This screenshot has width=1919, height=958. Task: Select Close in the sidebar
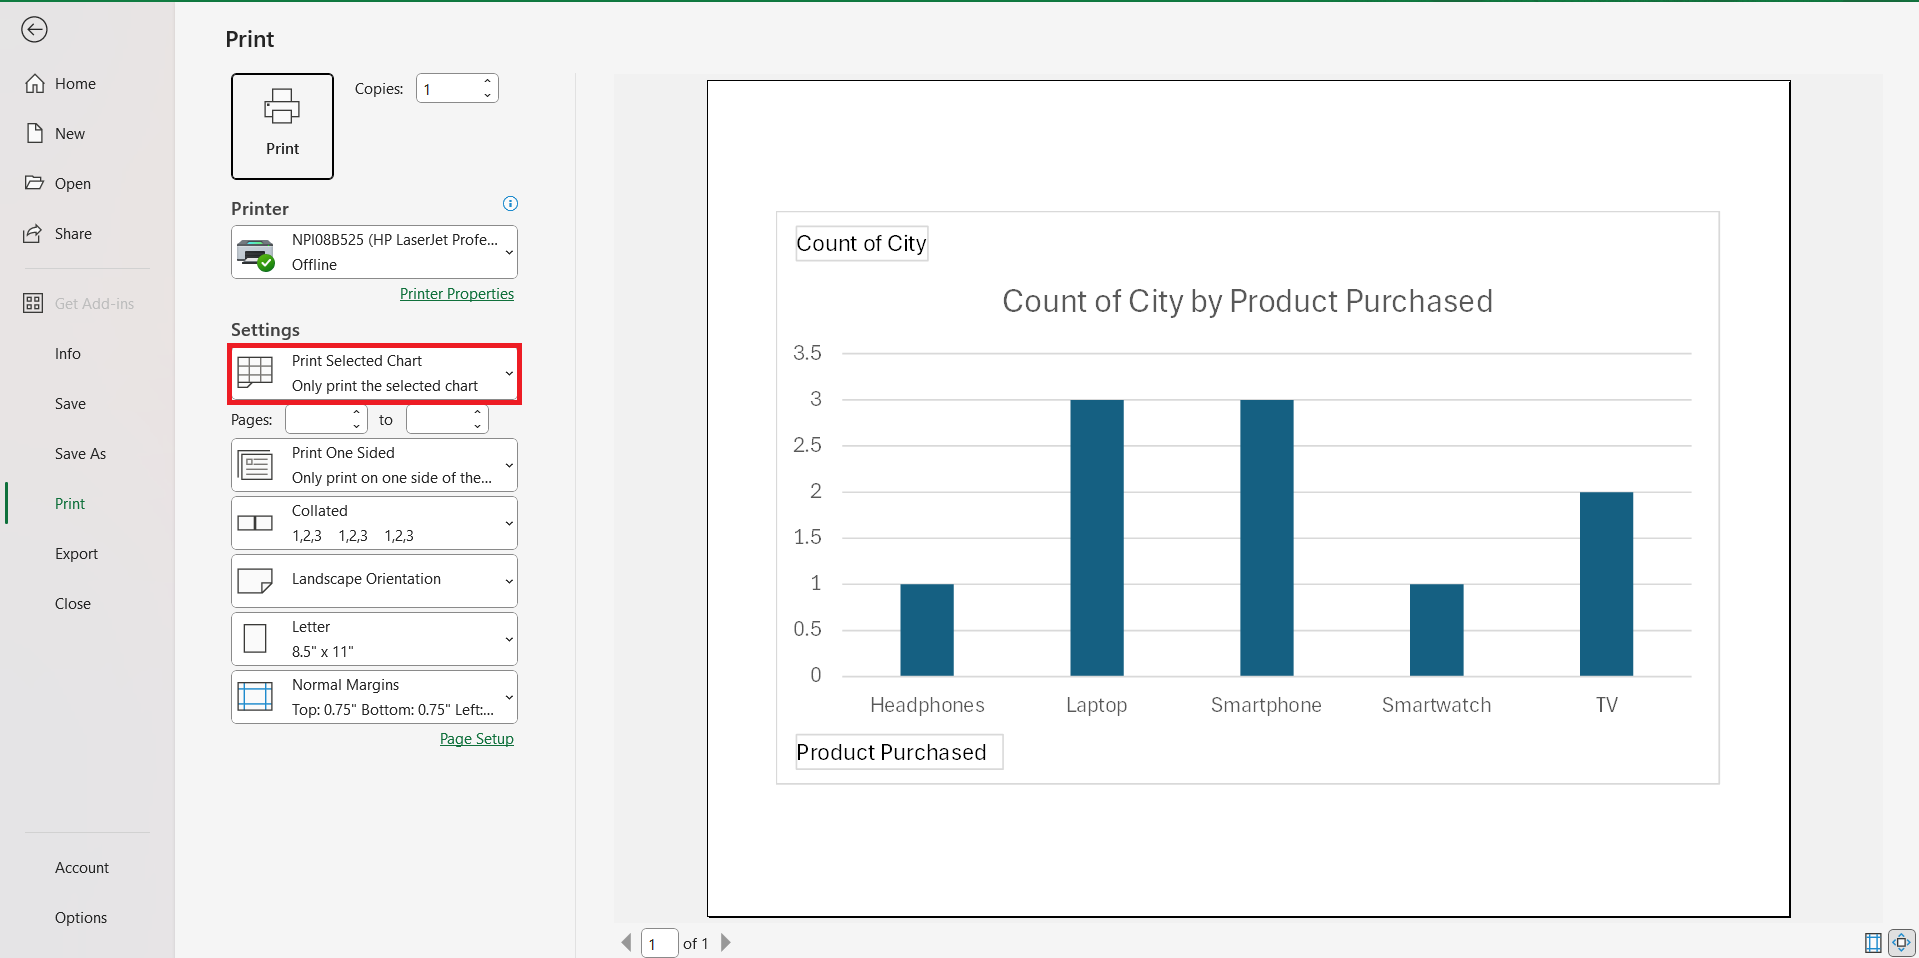pos(73,604)
